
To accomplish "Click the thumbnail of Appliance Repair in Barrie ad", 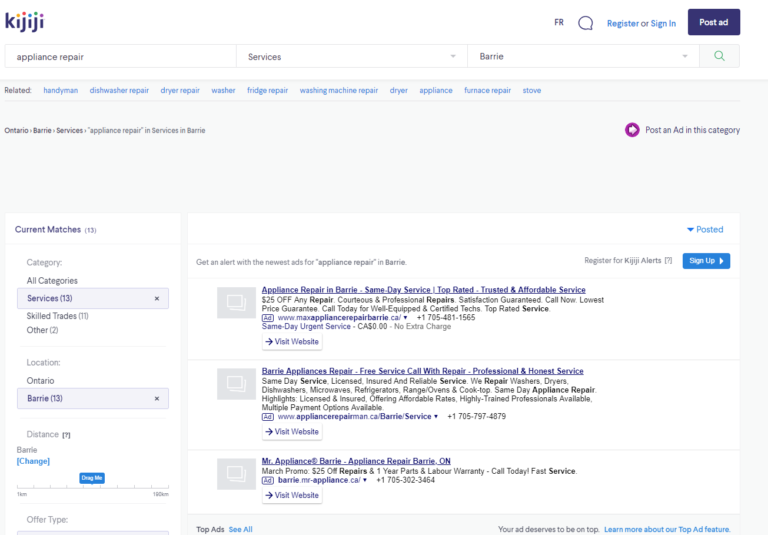I will (x=236, y=303).
